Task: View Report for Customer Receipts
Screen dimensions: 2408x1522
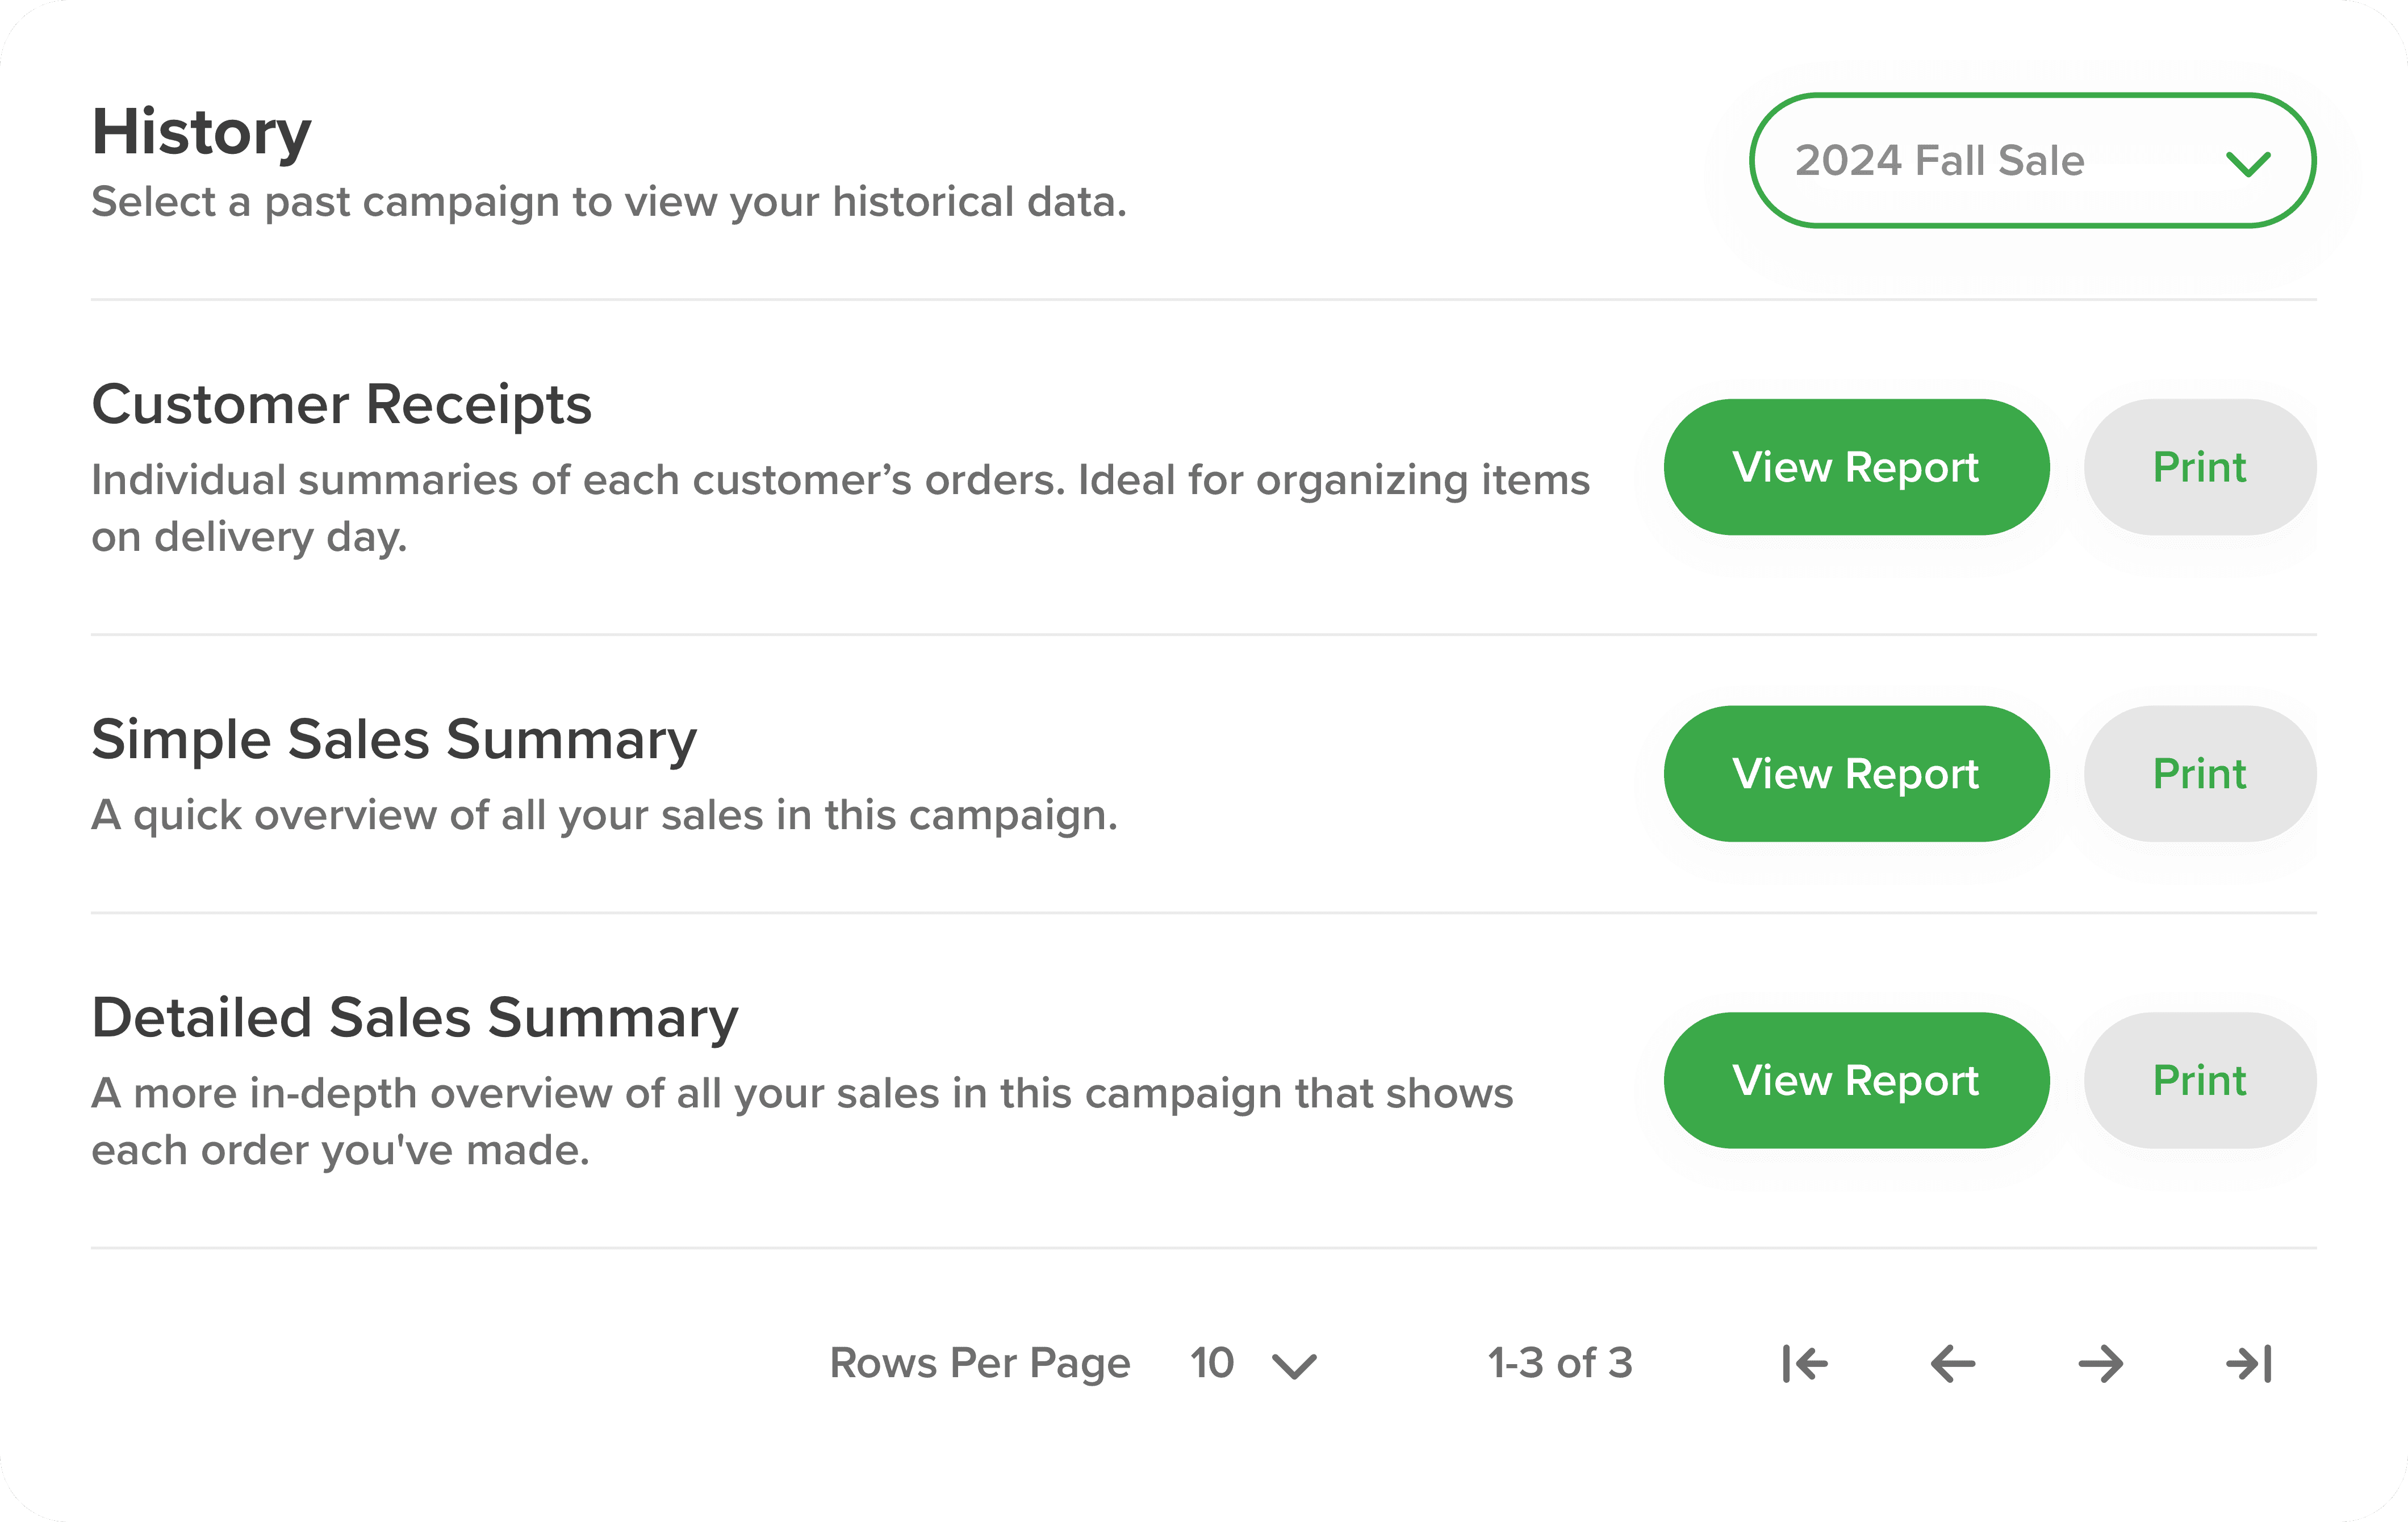Action: pos(1857,467)
